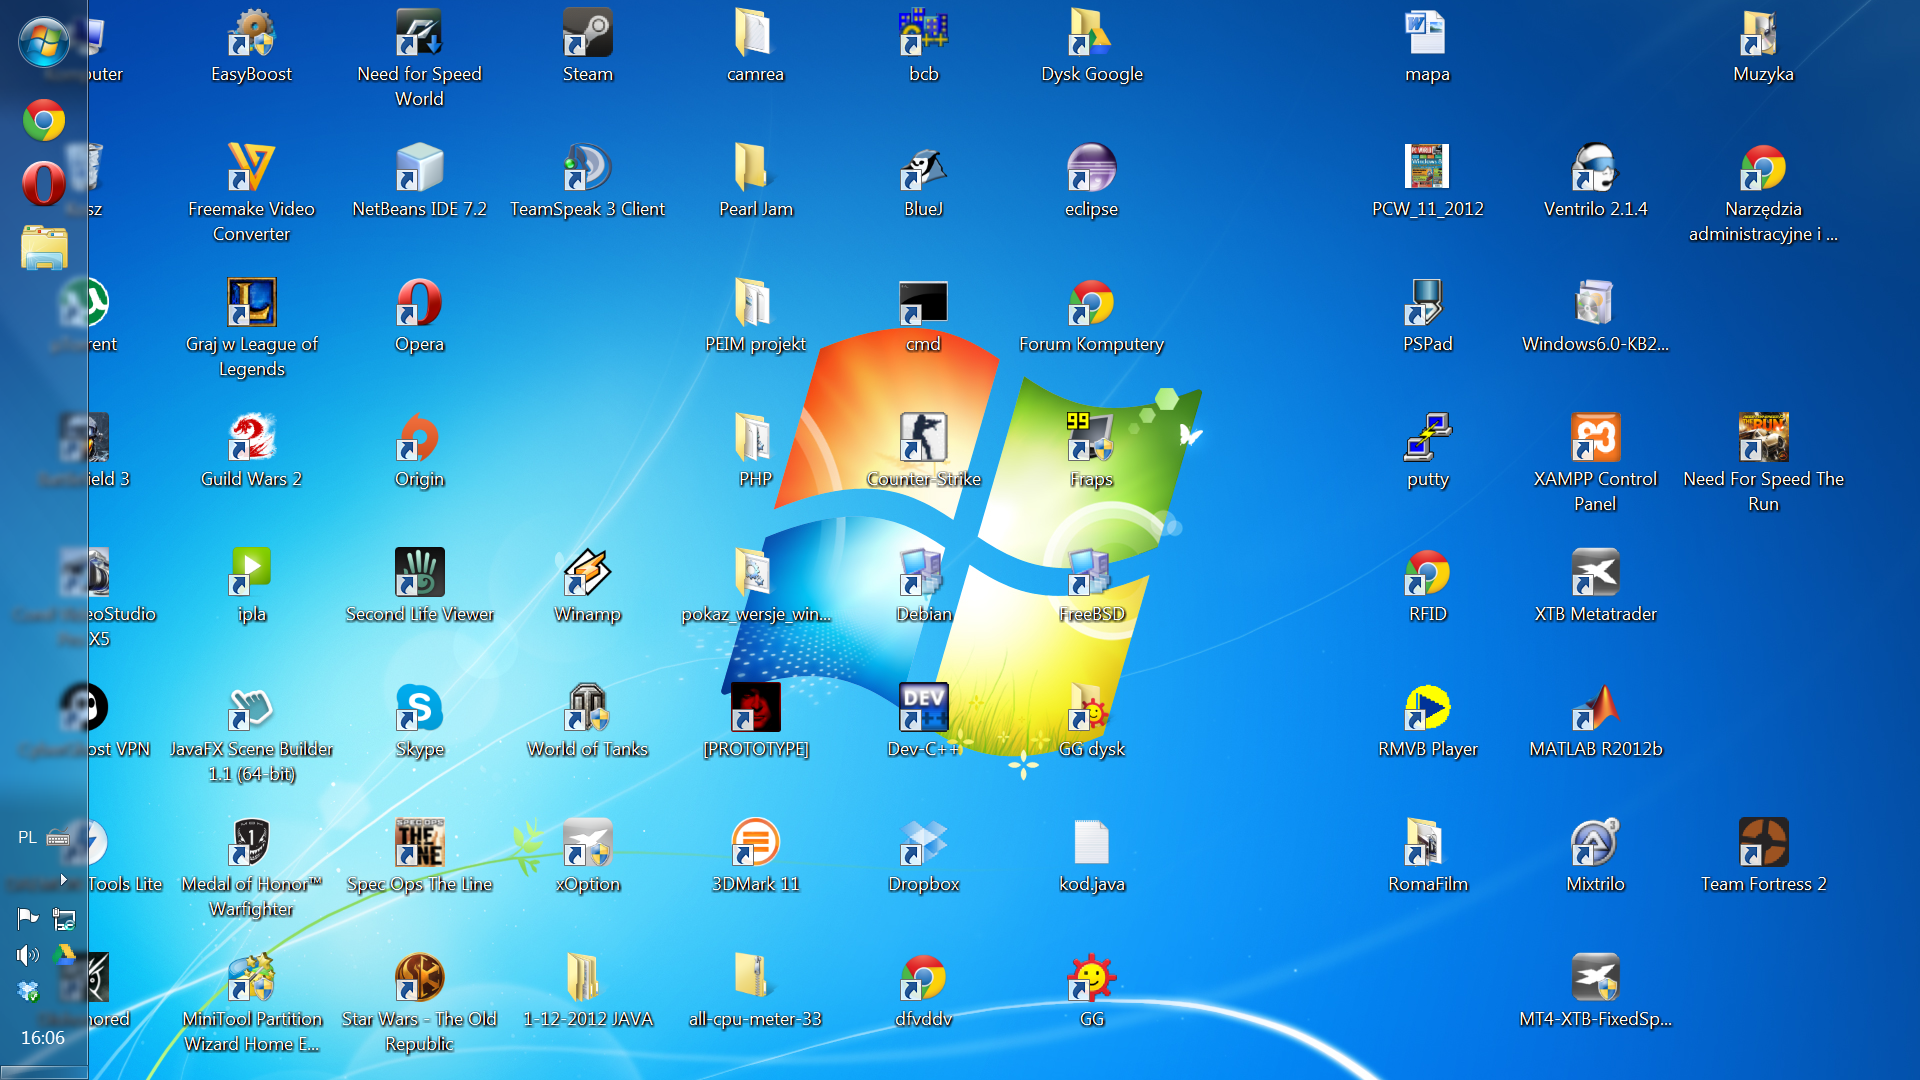This screenshot has height=1080, width=1920.
Task: Select the [PROTOTYPE] game shortcut
Action: point(755,721)
